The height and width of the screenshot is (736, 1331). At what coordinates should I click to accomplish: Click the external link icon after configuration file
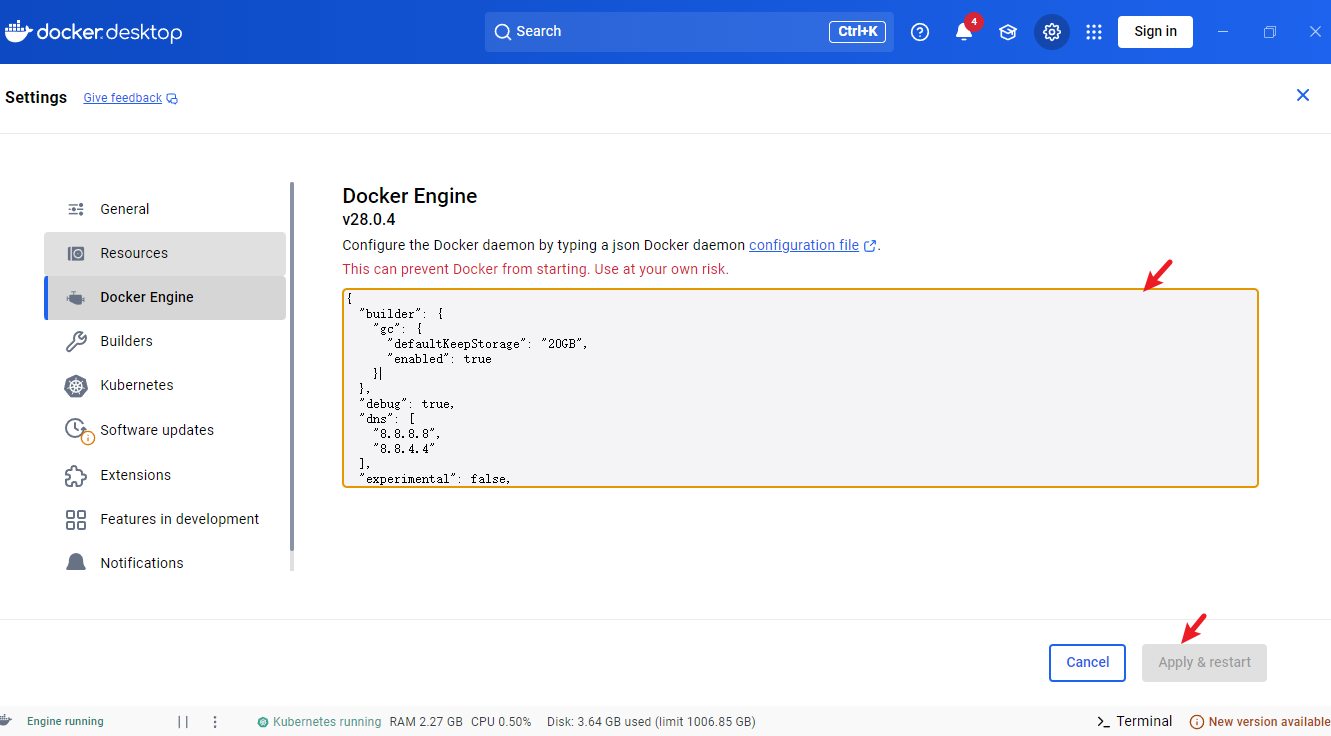pyautogui.click(x=870, y=246)
